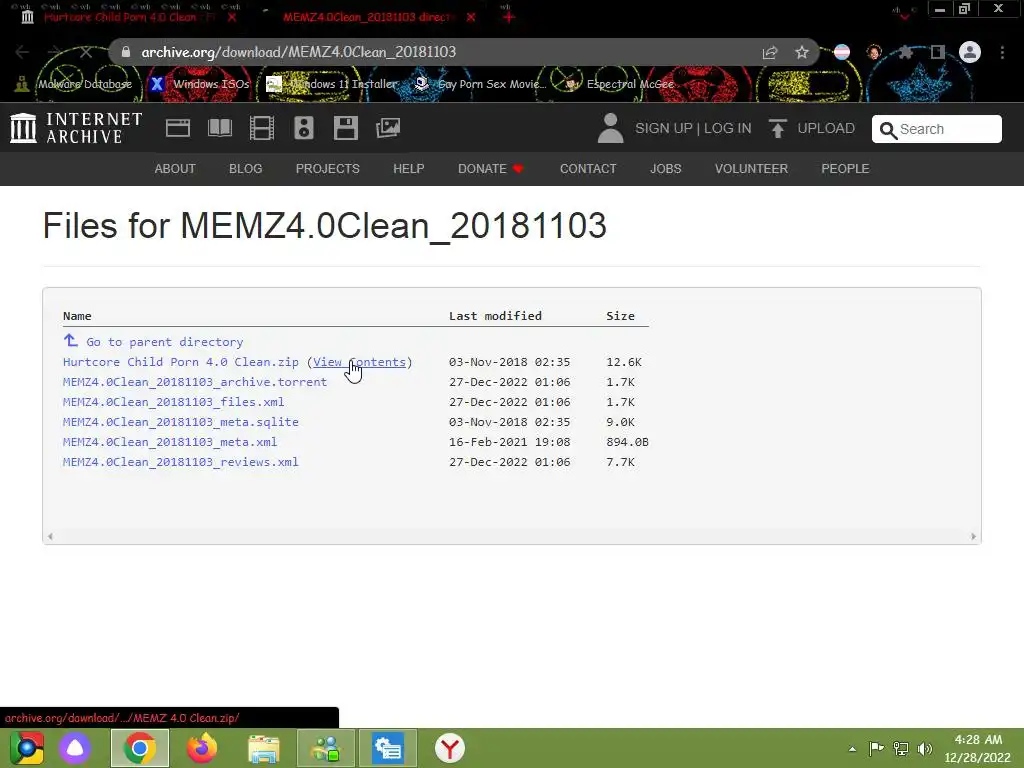
Task: Click the address bar URL
Action: pyautogui.click(x=298, y=52)
